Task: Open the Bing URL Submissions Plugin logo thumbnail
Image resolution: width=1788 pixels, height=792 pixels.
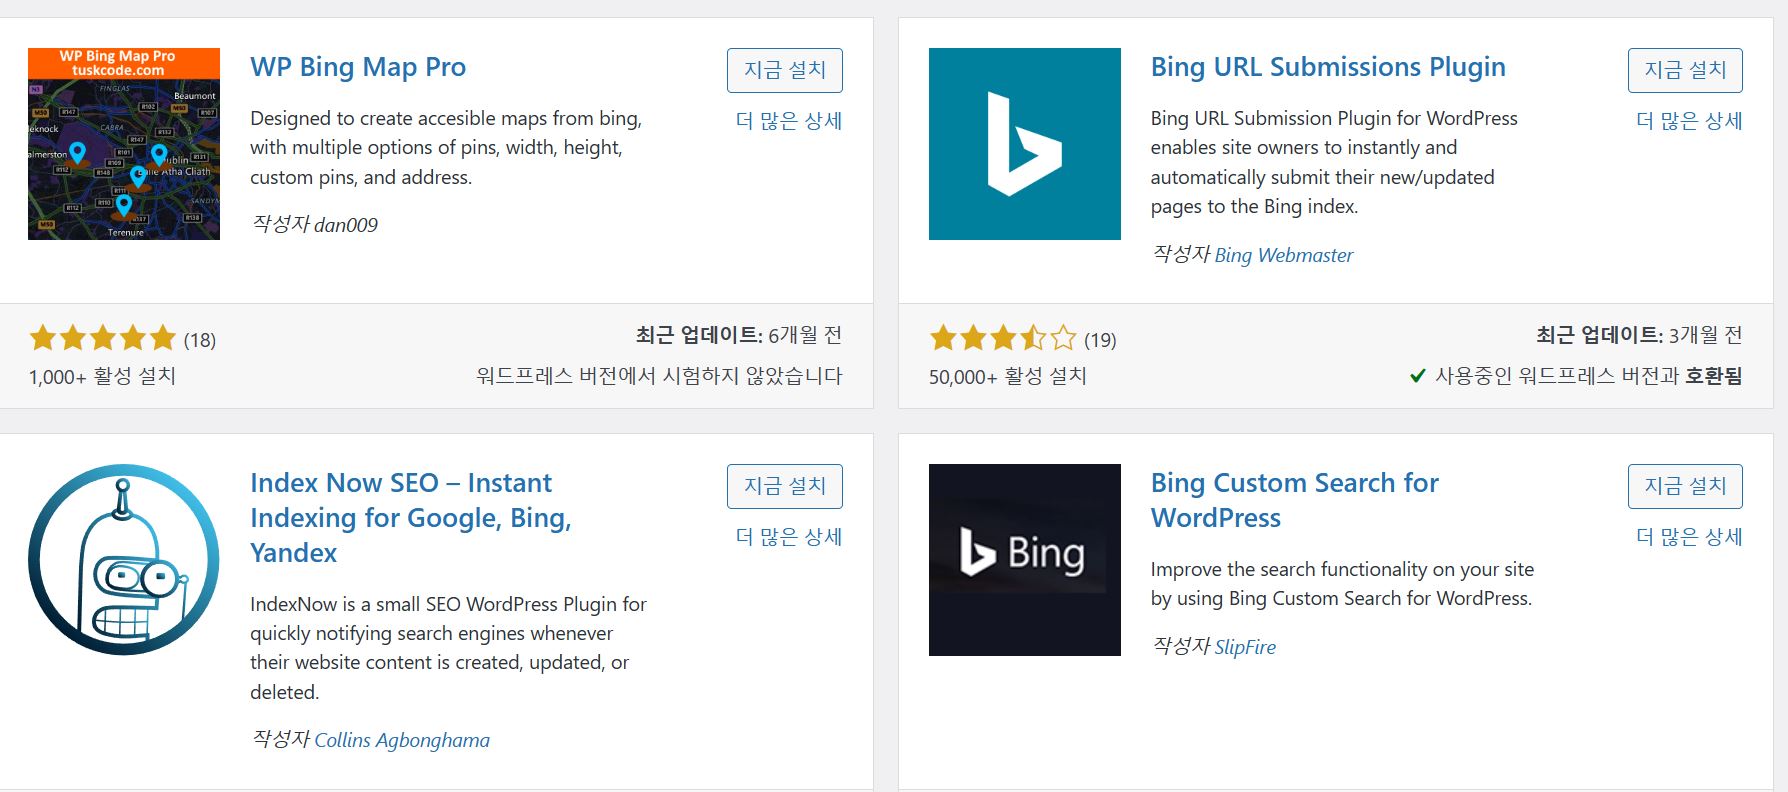Action: (1025, 144)
